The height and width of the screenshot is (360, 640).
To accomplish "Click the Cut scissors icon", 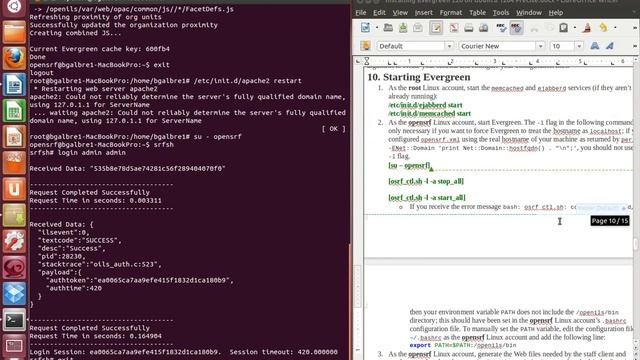I will 533,28.
